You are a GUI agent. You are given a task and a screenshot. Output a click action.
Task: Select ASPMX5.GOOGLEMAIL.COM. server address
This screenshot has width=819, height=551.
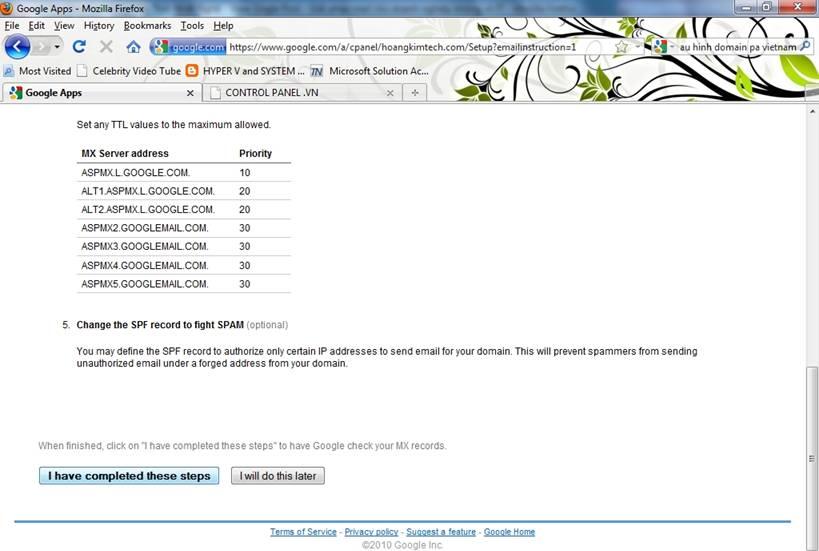[x=145, y=284]
